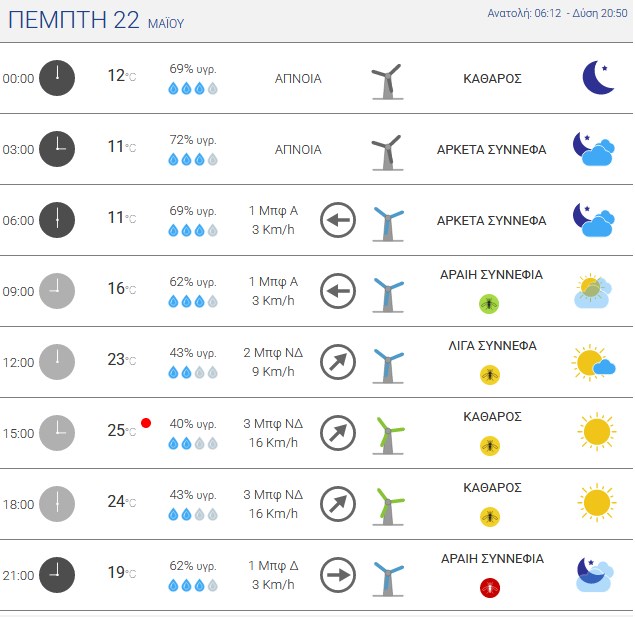Select the sun icon in 15:00 row
635x617 pixels.
[x=597, y=432]
